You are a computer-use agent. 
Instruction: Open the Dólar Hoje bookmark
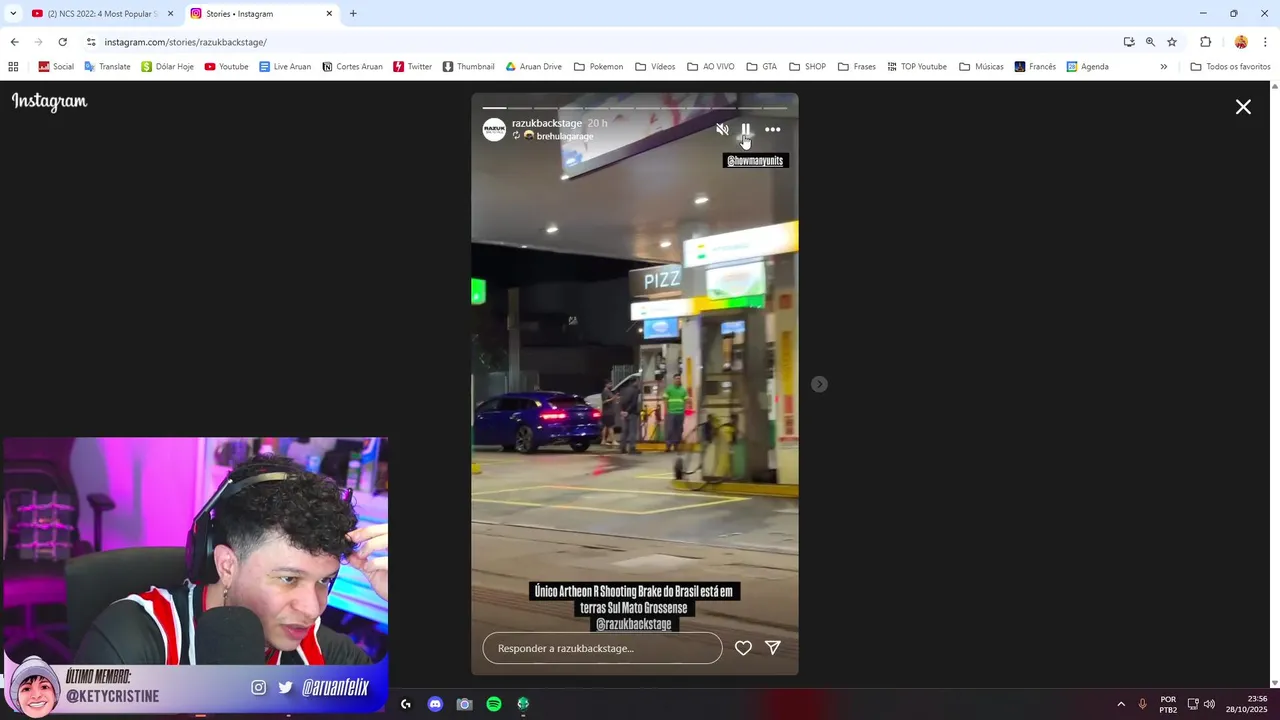(x=167, y=67)
